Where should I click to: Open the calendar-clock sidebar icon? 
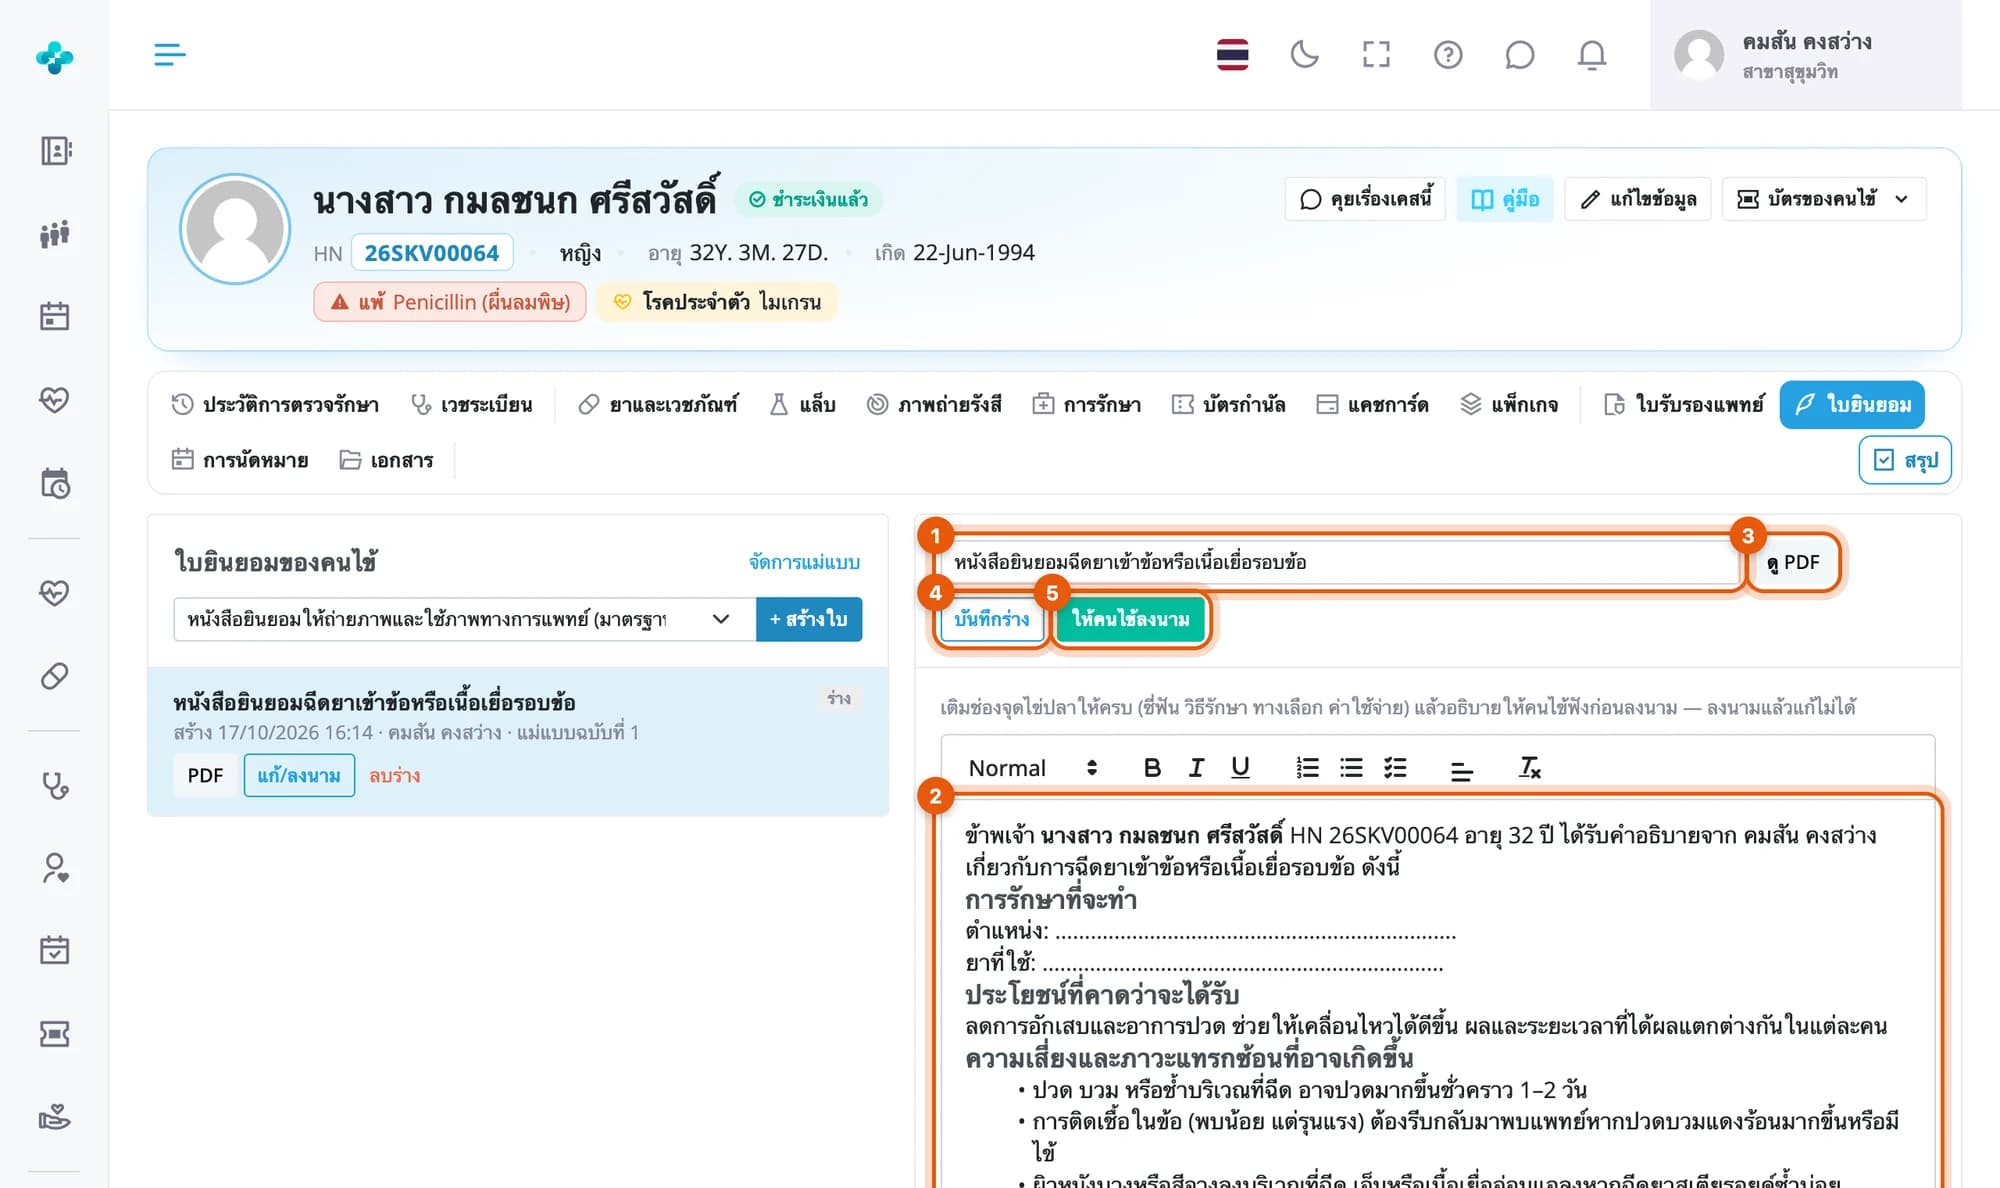pyautogui.click(x=55, y=484)
